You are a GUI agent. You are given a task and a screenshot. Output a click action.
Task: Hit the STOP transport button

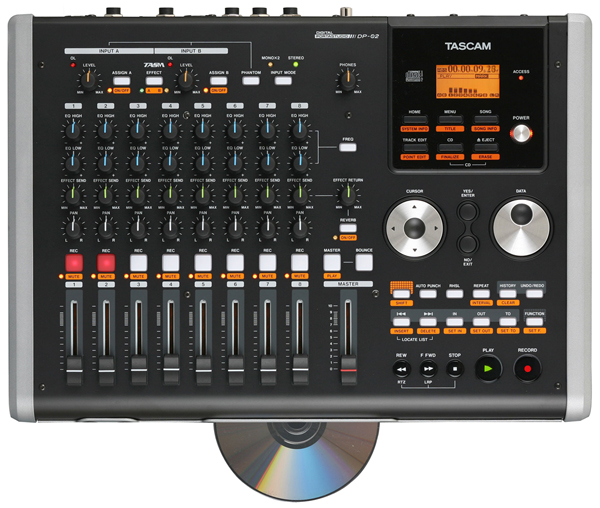click(x=454, y=368)
